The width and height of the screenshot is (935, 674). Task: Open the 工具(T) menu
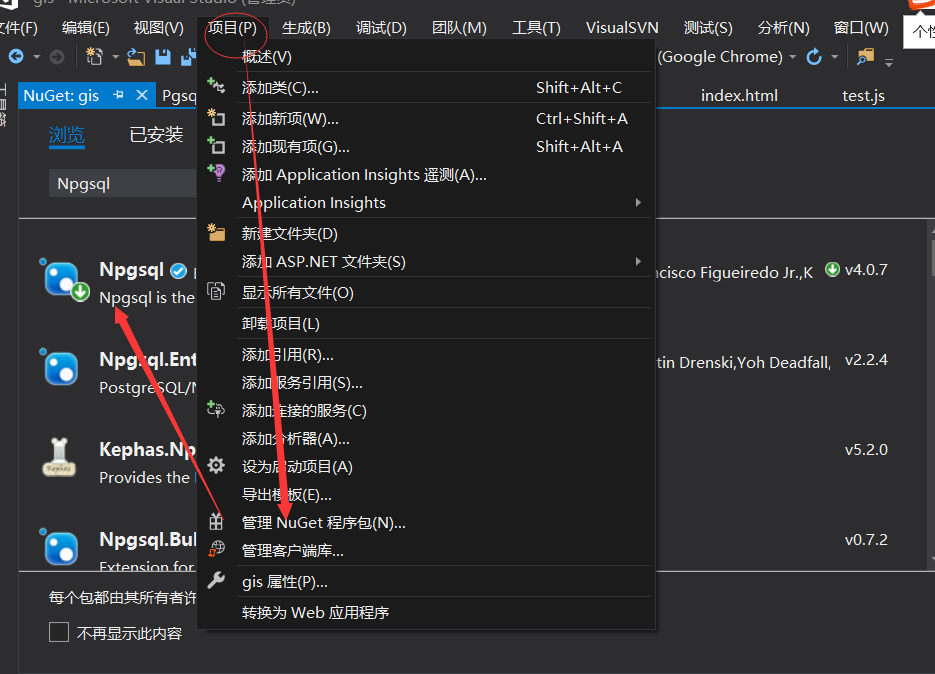536,28
